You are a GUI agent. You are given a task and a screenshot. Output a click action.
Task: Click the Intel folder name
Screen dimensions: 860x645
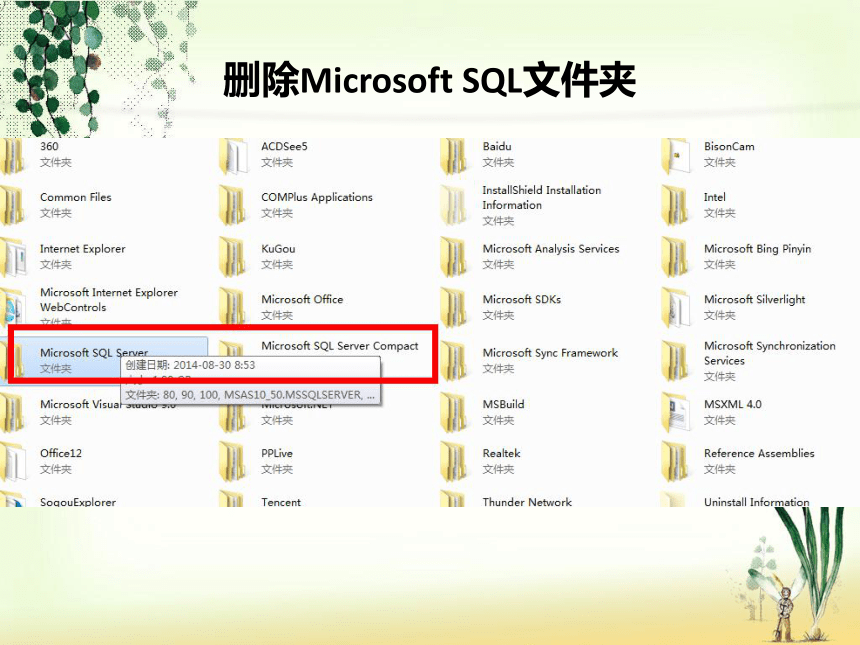[x=715, y=197]
